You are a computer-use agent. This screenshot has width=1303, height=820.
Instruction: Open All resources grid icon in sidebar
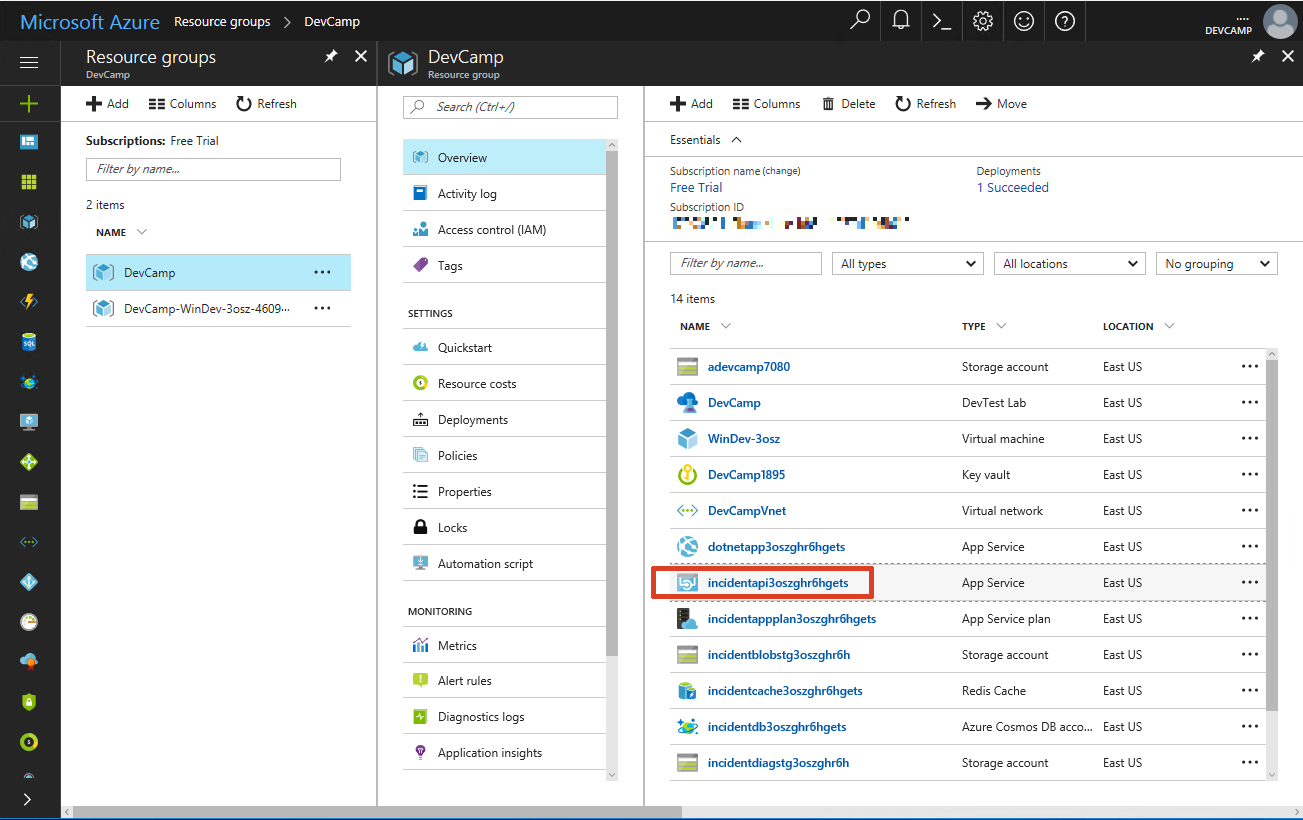[x=29, y=182]
